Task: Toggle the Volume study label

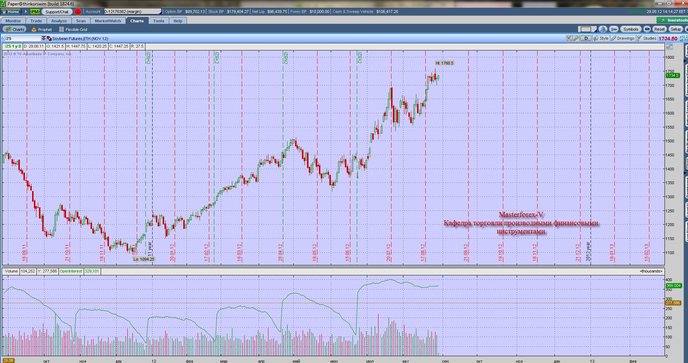Action: coord(11,272)
